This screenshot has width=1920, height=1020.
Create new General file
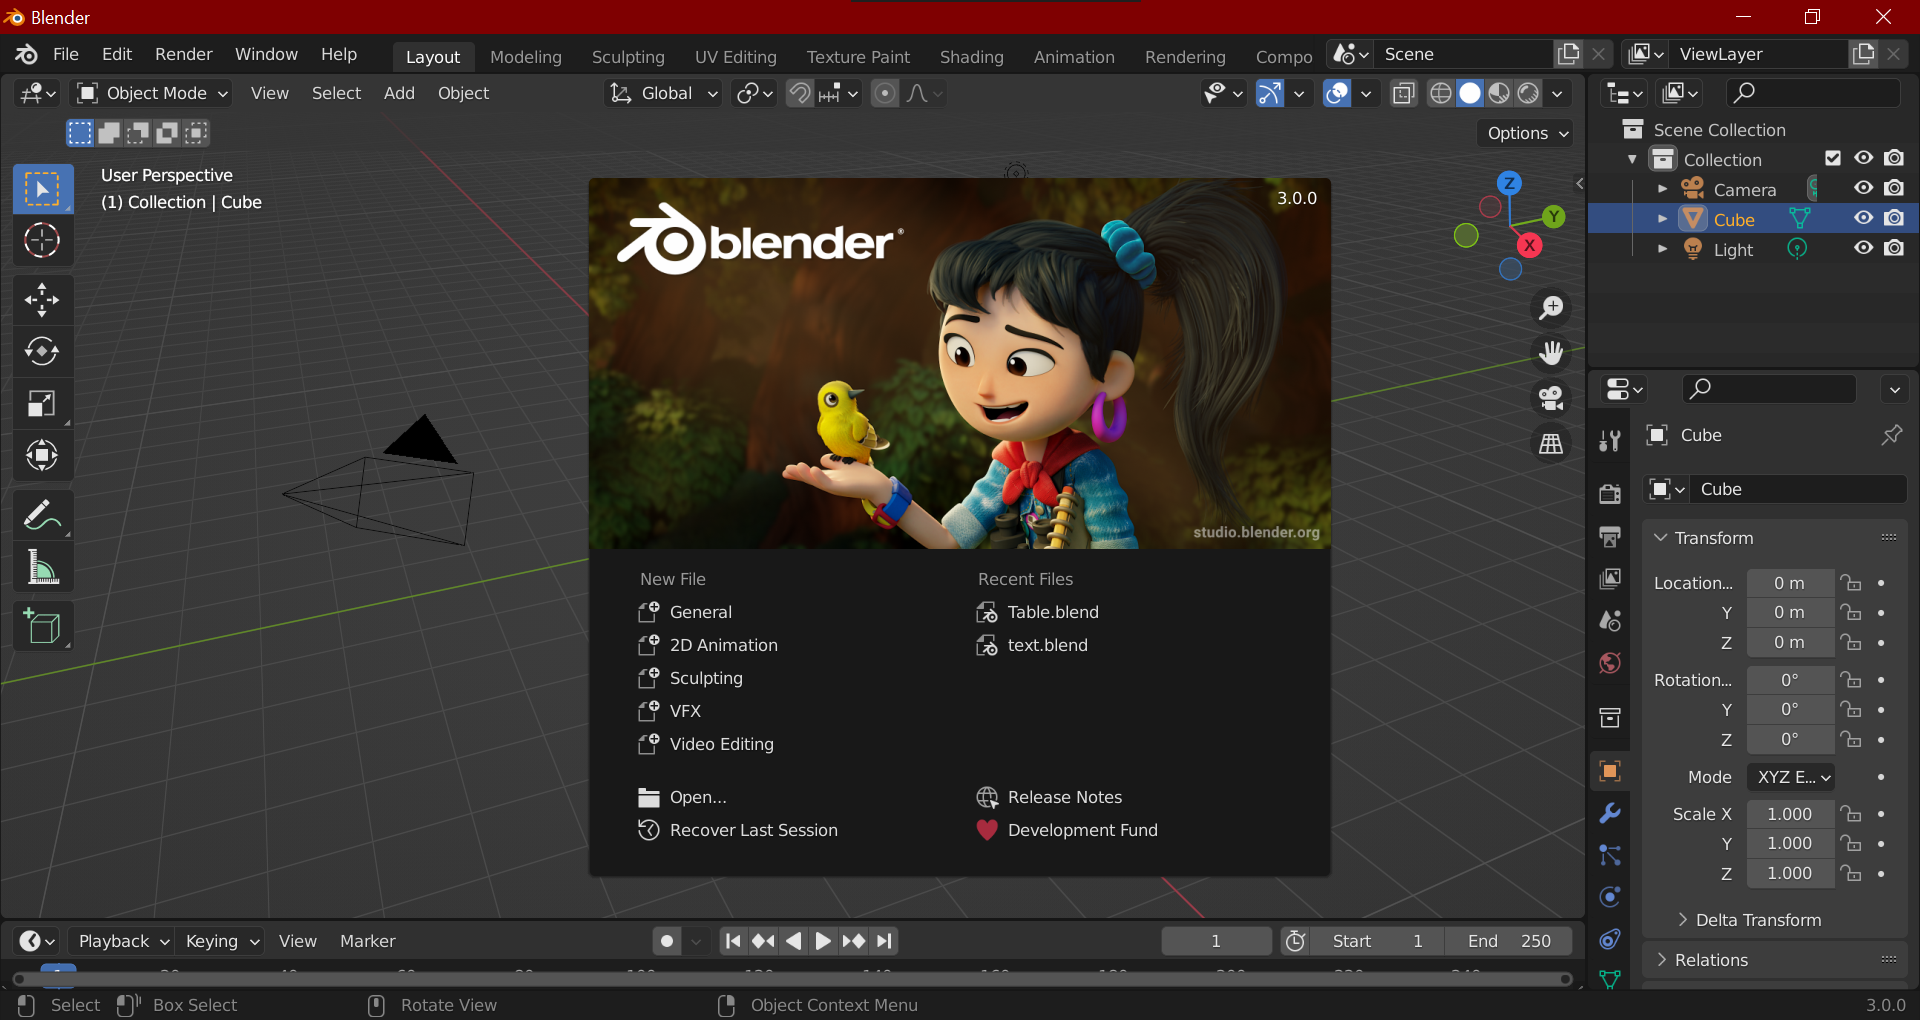[685, 612]
